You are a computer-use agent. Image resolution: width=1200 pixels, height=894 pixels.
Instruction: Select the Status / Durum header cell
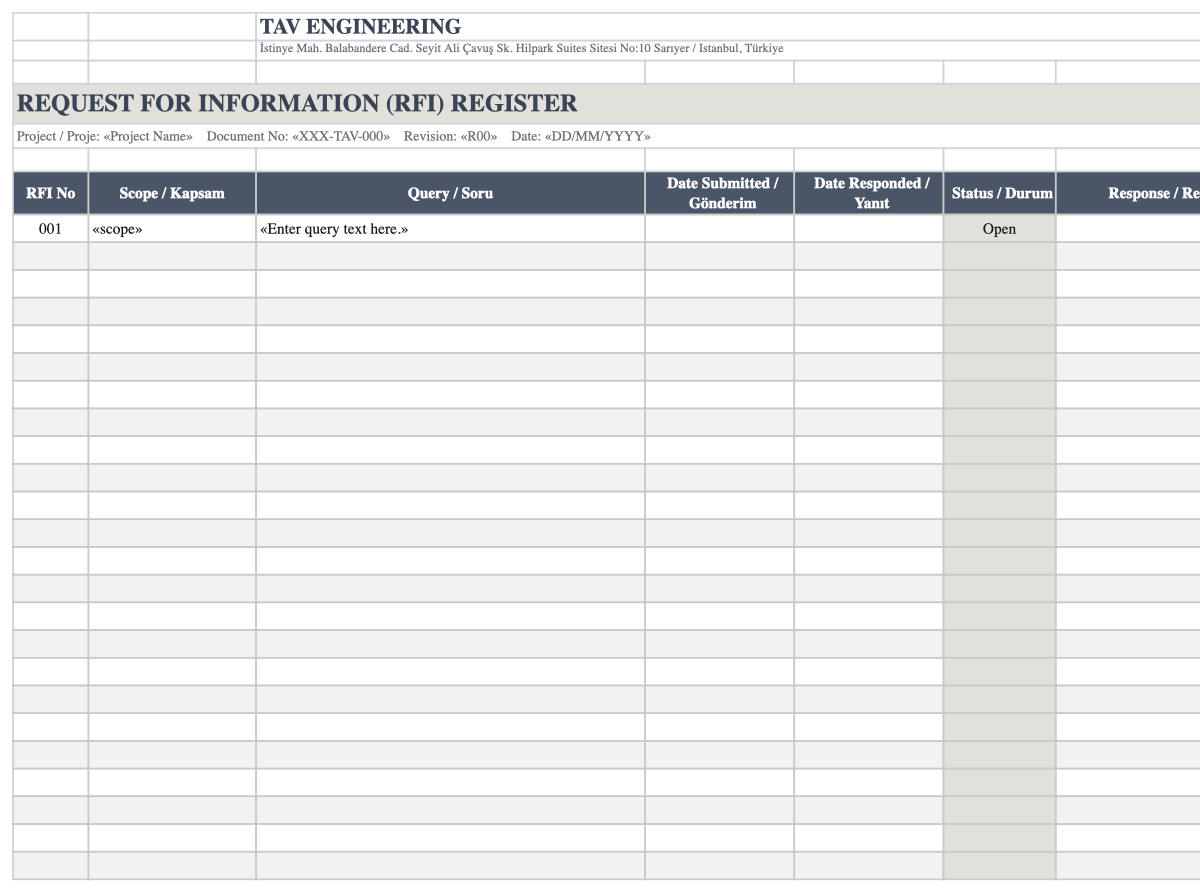click(x=1000, y=193)
